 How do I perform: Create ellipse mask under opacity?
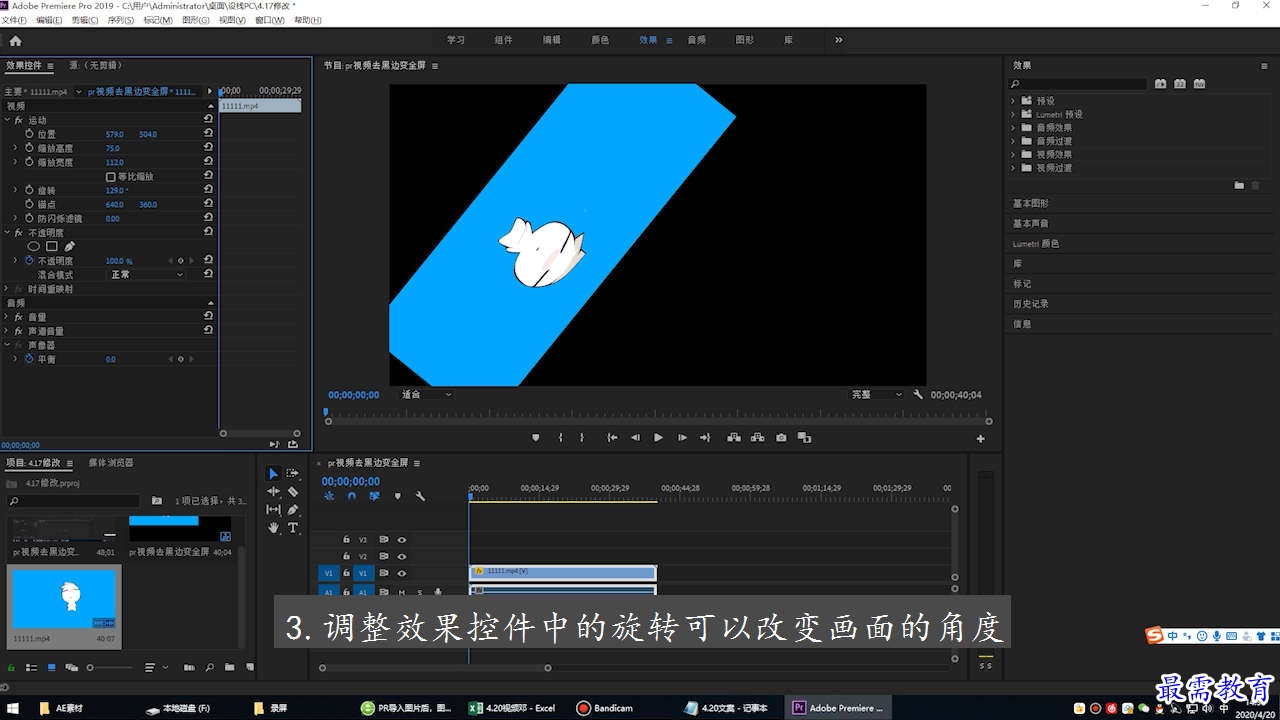[33, 246]
